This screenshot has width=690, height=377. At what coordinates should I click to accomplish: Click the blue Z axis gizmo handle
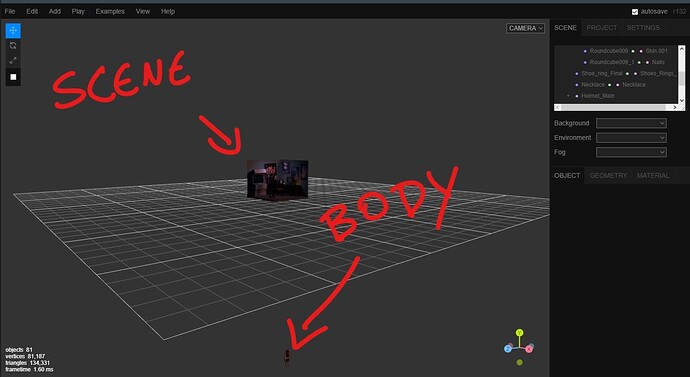tap(508, 349)
